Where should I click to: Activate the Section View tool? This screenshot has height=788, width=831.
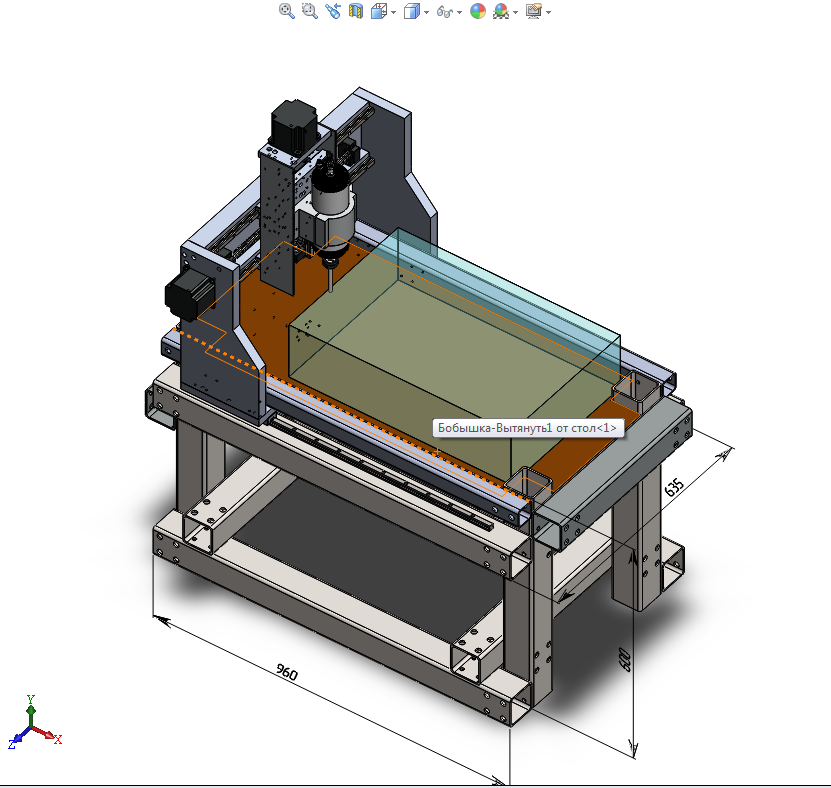tap(356, 11)
